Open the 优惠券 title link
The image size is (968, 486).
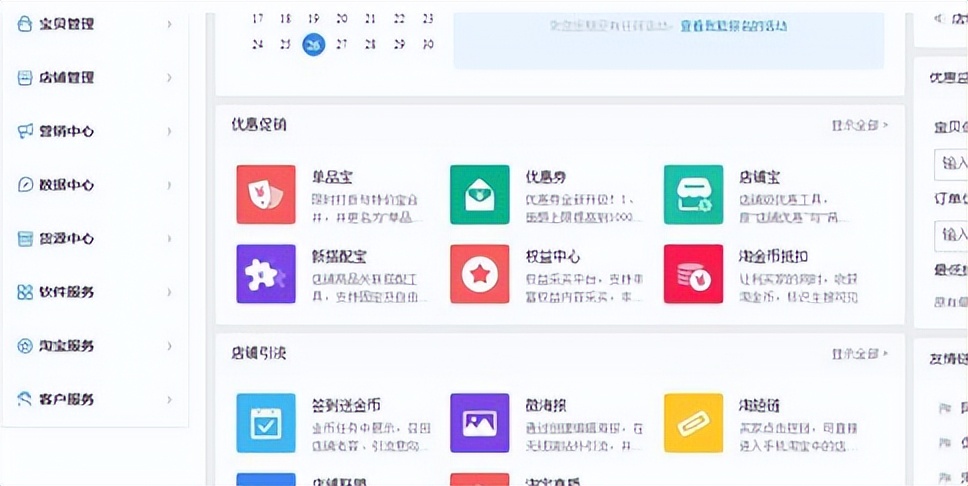pos(546,177)
